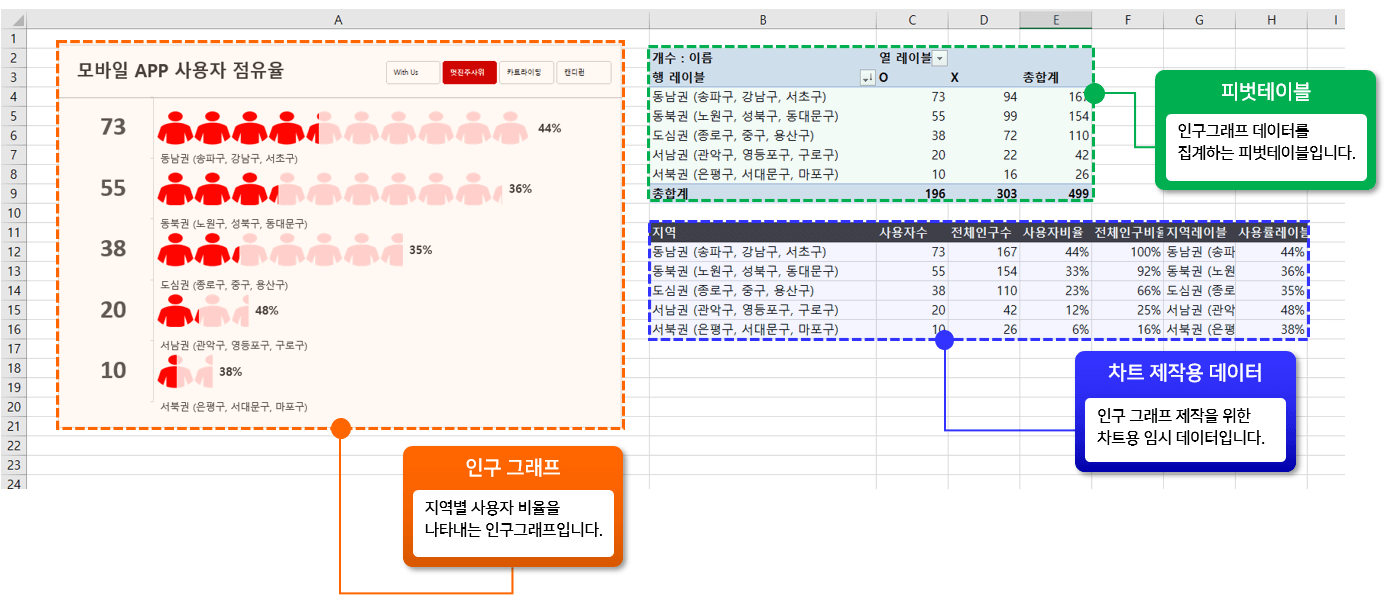Click the '개수 : 이름' pivot cell
Viewport: 1392px width, 603px height.
[x=682, y=59]
